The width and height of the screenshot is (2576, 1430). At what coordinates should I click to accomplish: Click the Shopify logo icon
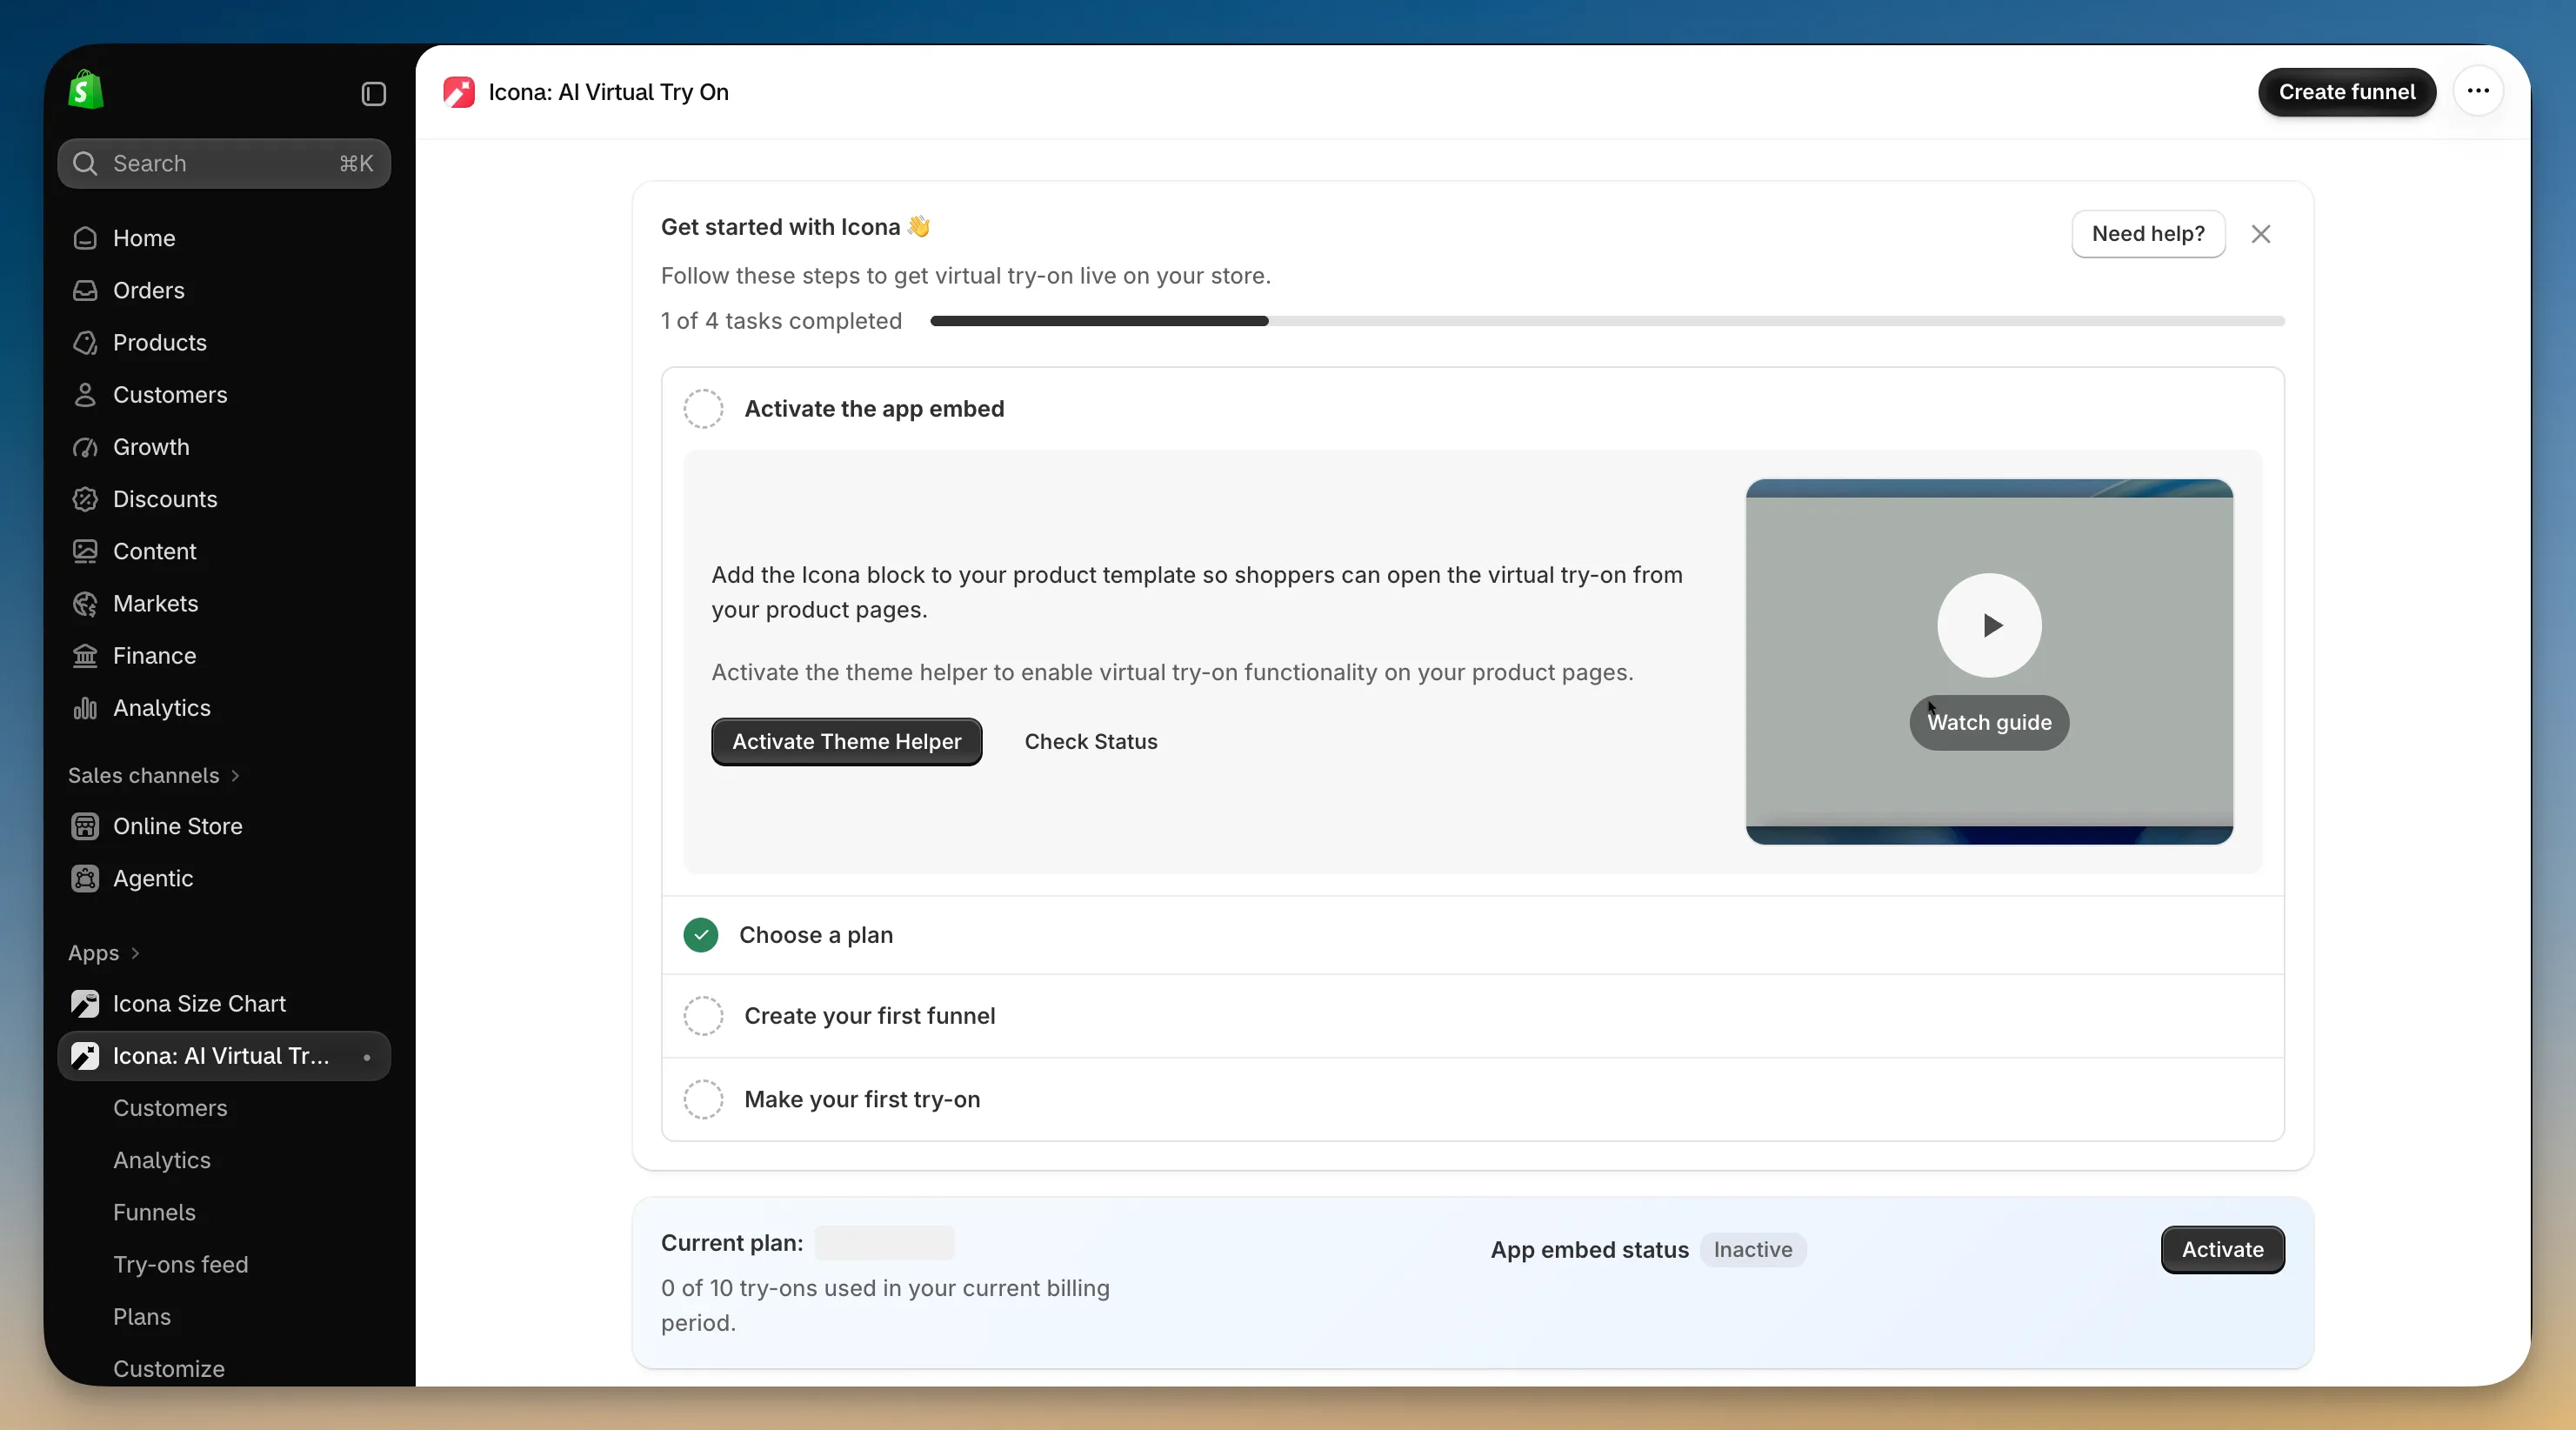[x=86, y=91]
